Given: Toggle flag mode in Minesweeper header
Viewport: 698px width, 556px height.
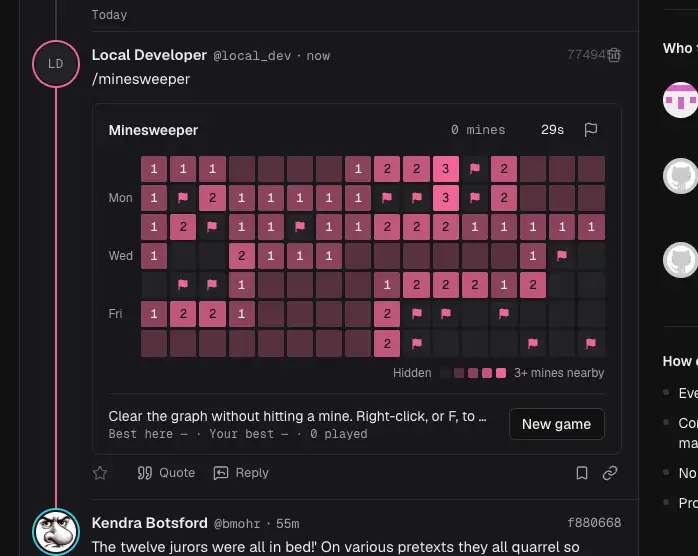Looking at the screenshot, I should coord(591,130).
